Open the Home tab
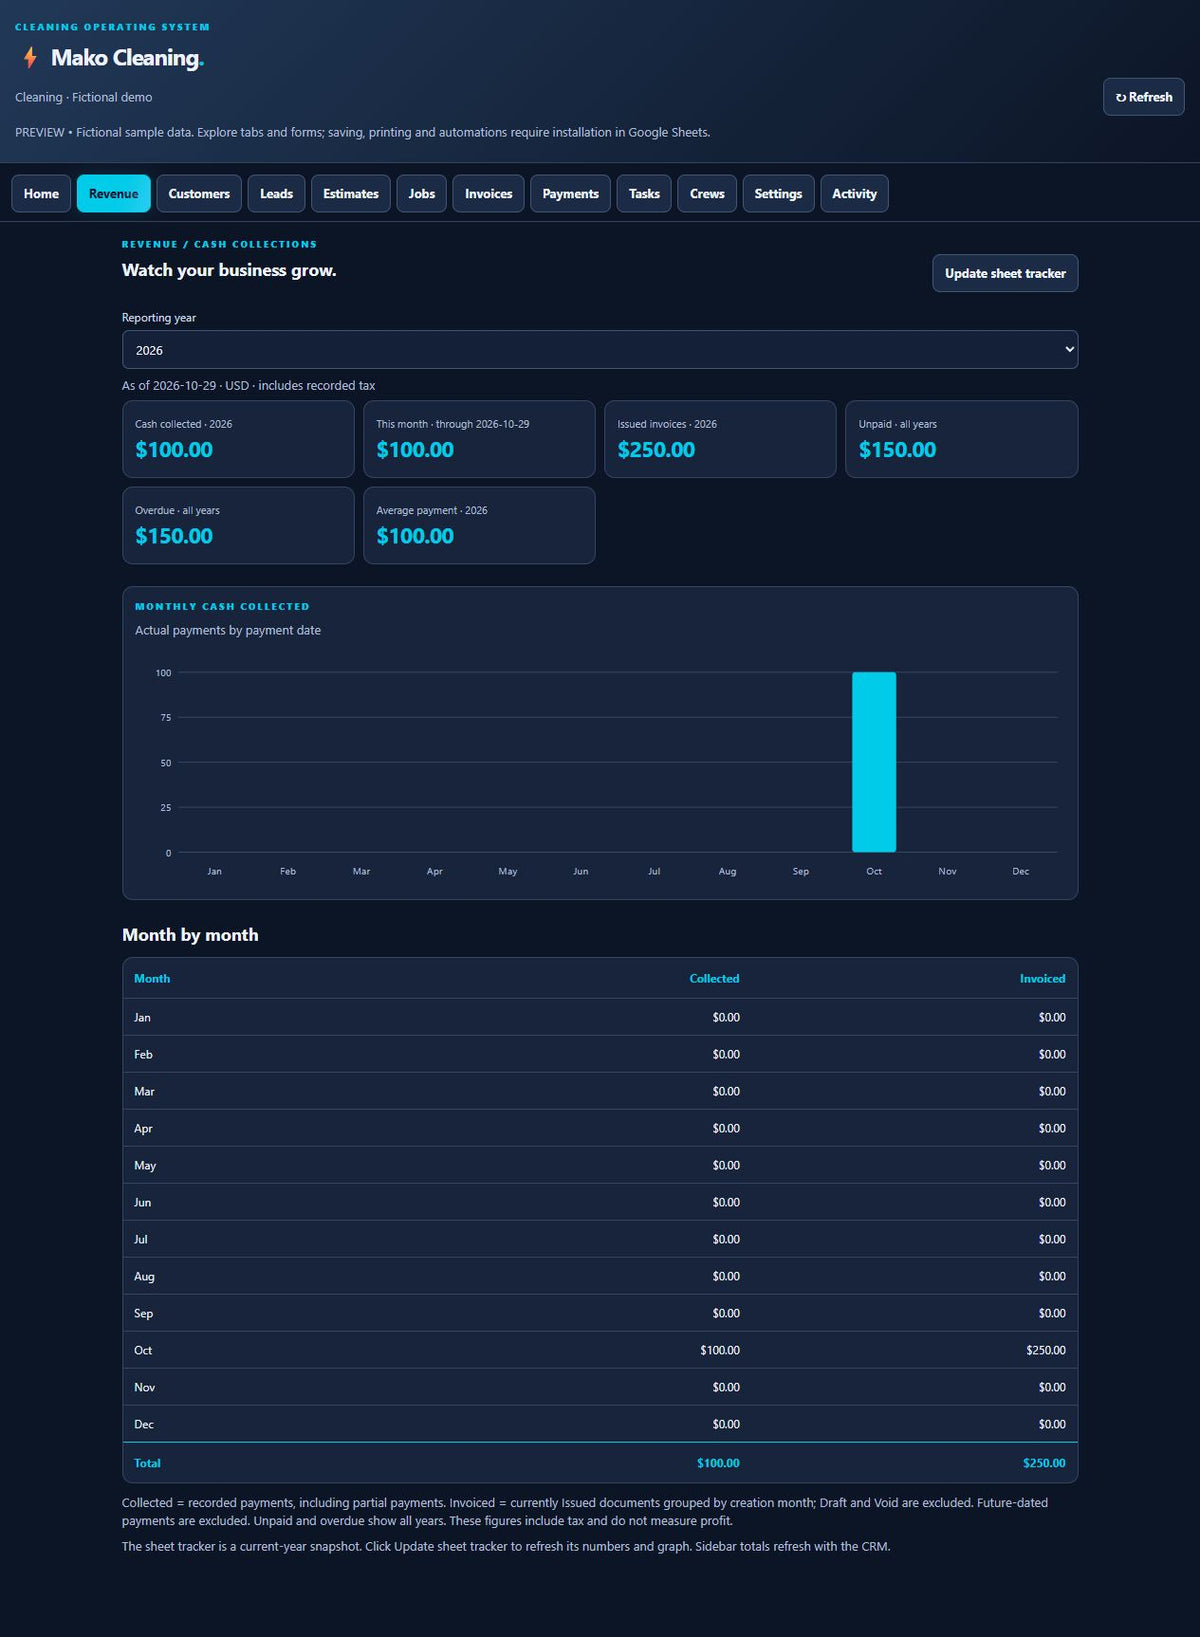Image resolution: width=1200 pixels, height=1637 pixels. (41, 194)
